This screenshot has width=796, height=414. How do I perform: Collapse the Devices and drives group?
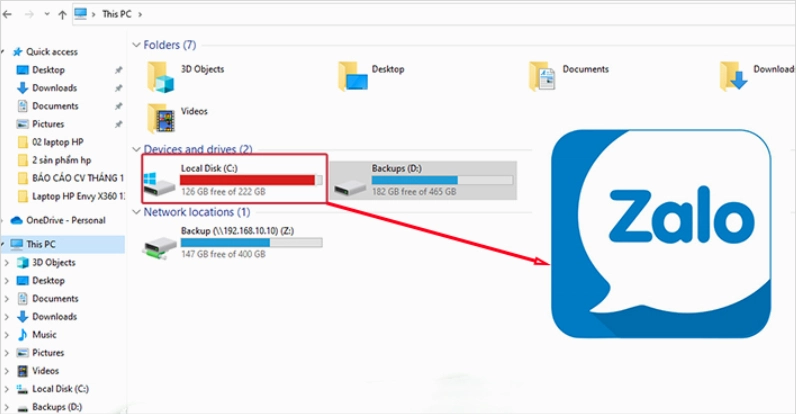(137, 149)
